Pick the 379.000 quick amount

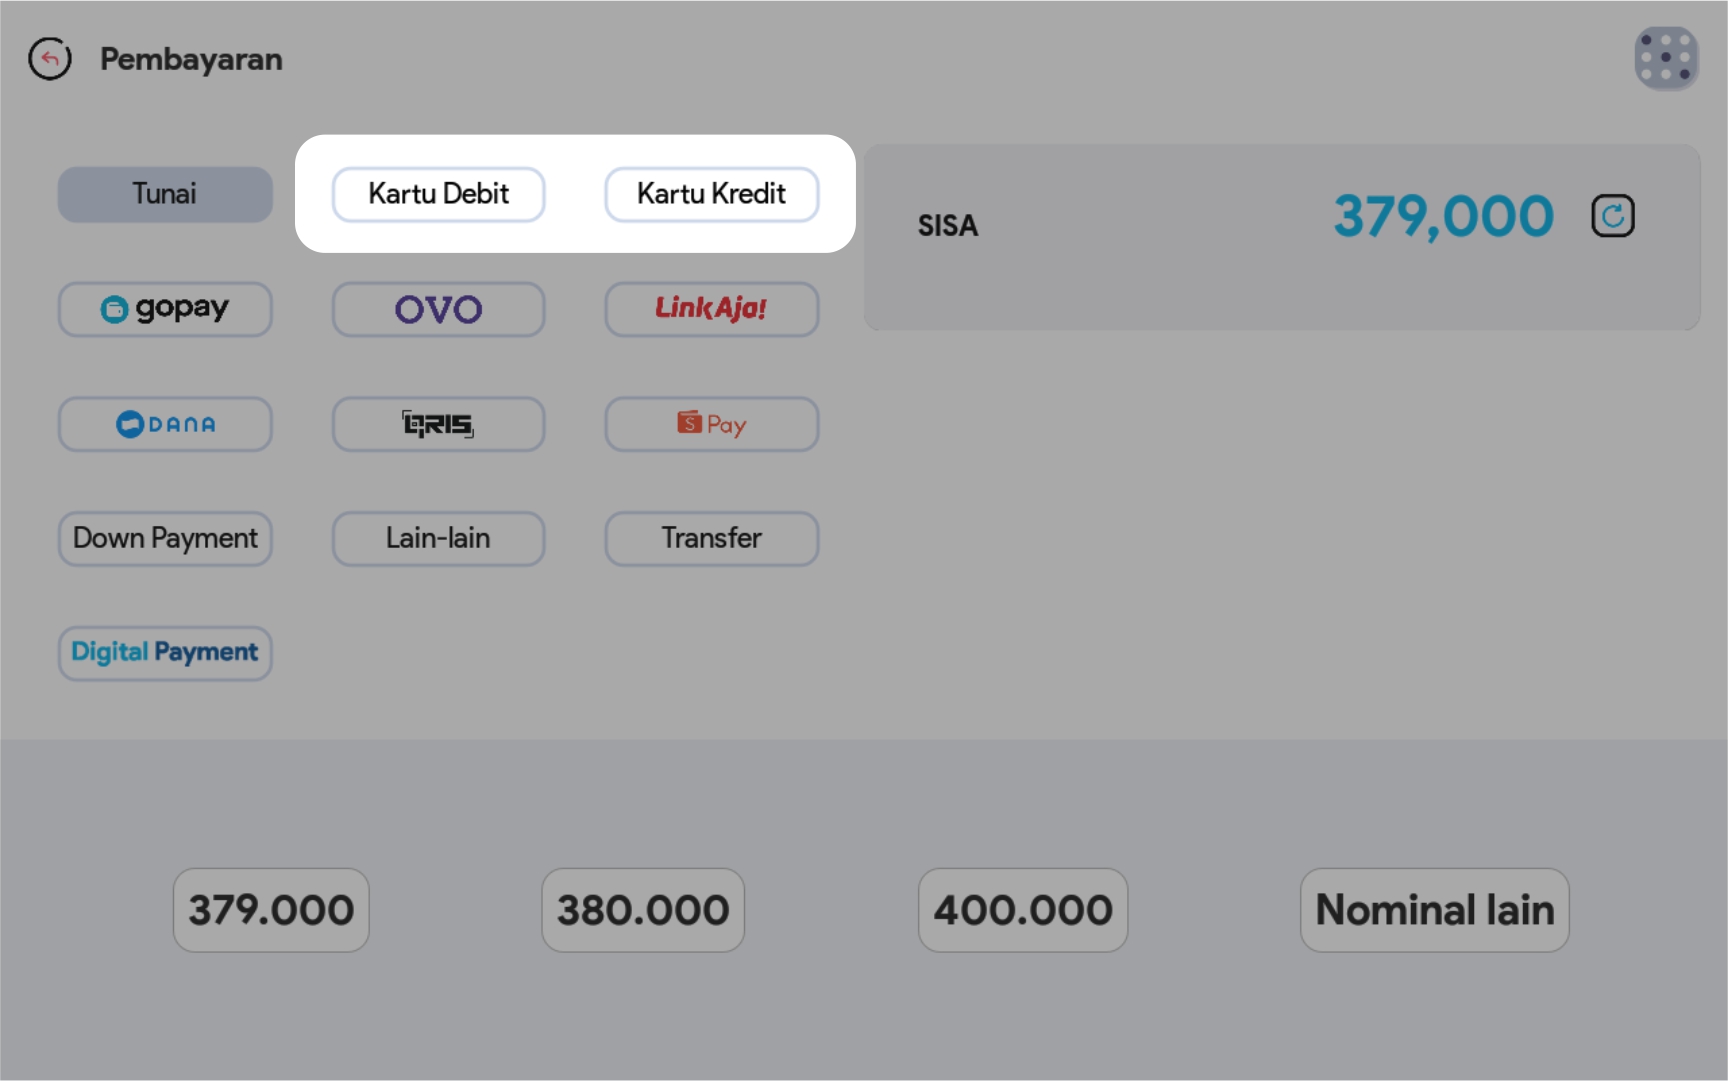coord(271,910)
